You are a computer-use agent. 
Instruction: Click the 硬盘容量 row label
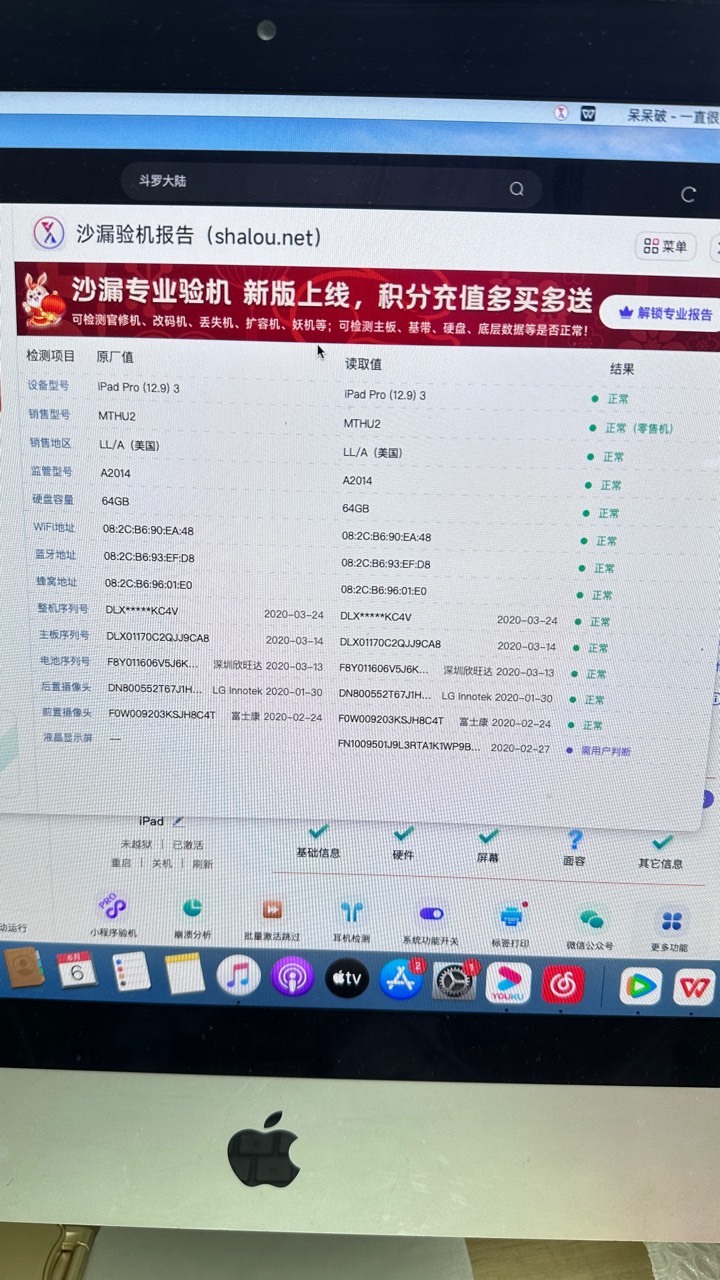(x=53, y=499)
